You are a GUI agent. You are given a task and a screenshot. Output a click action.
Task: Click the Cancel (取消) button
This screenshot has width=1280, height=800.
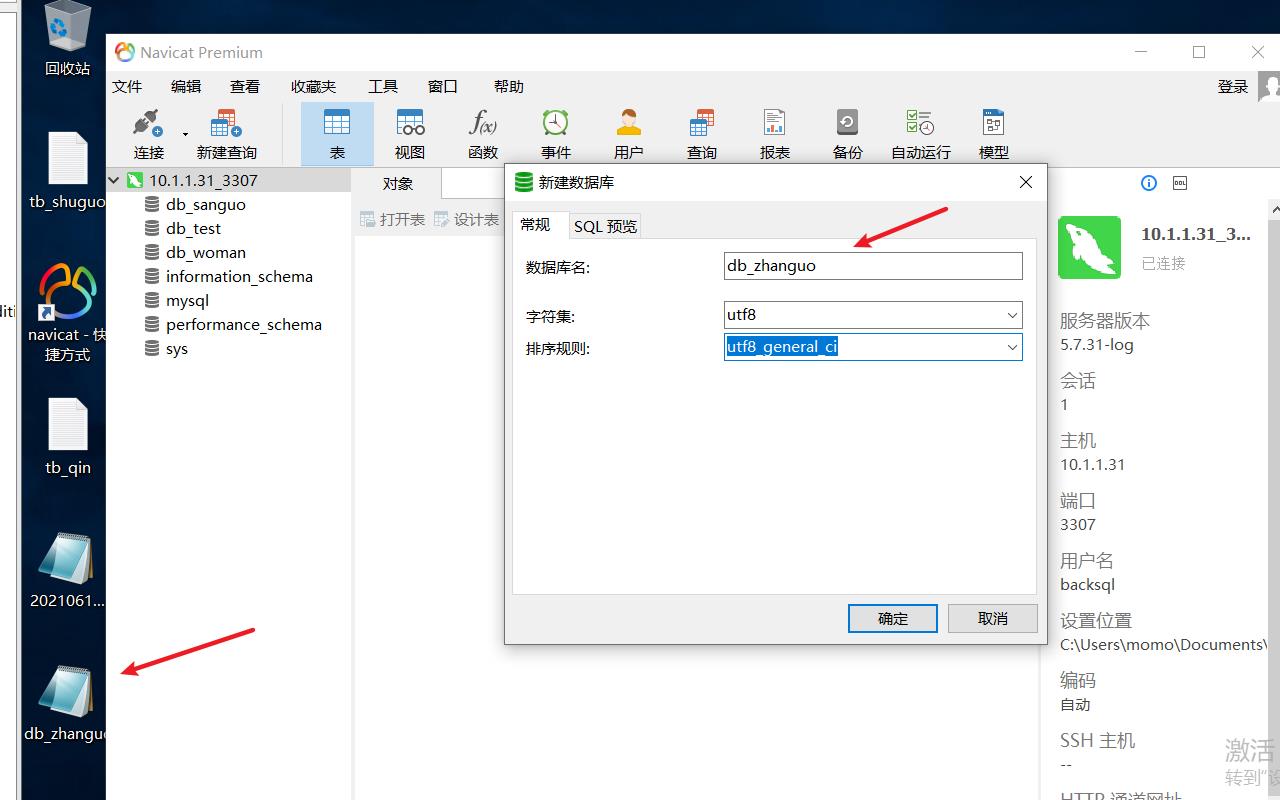coord(993,618)
